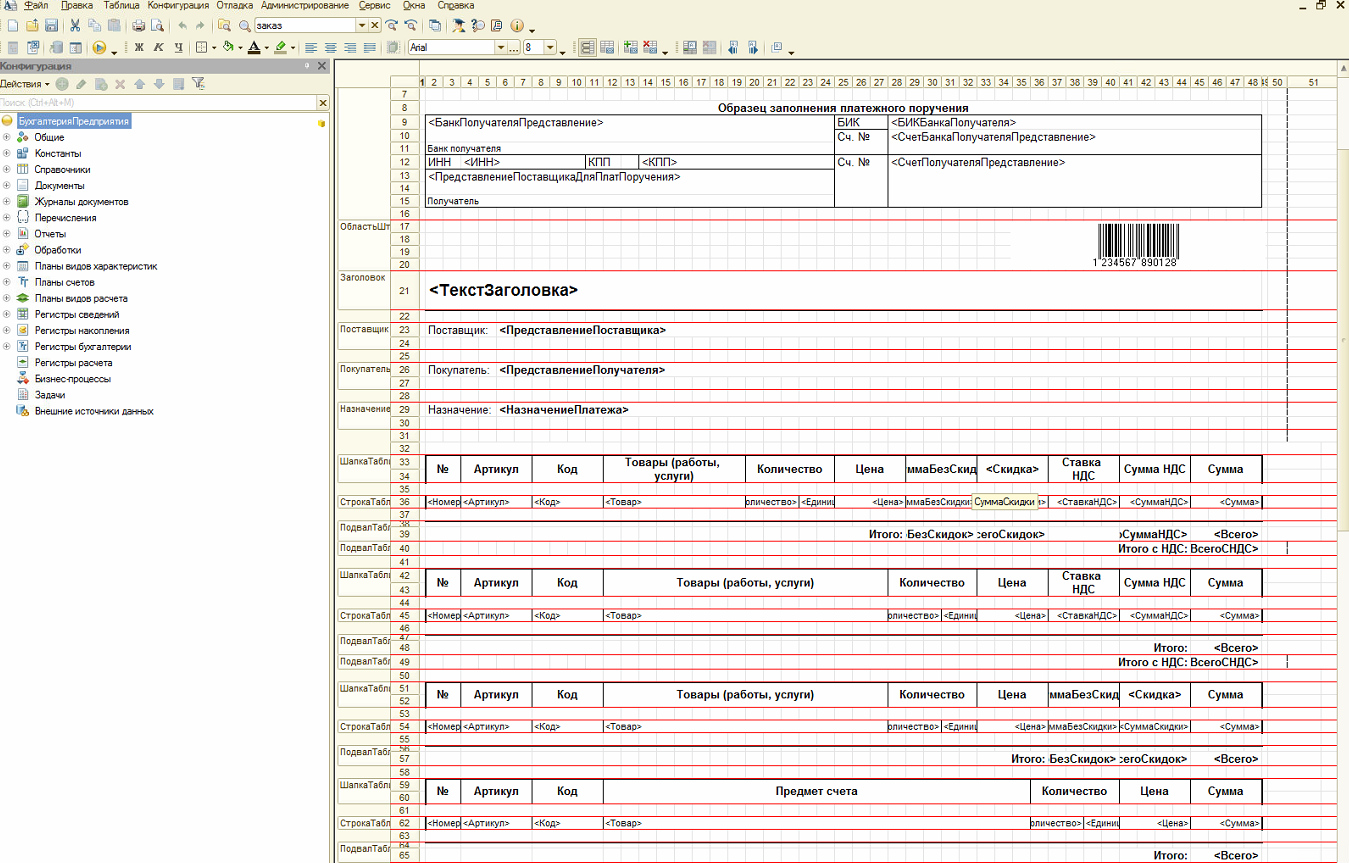Click the Open file folder icon
Image resolution: width=1349 pixels, height=863 pixels.
coord(32,25)
